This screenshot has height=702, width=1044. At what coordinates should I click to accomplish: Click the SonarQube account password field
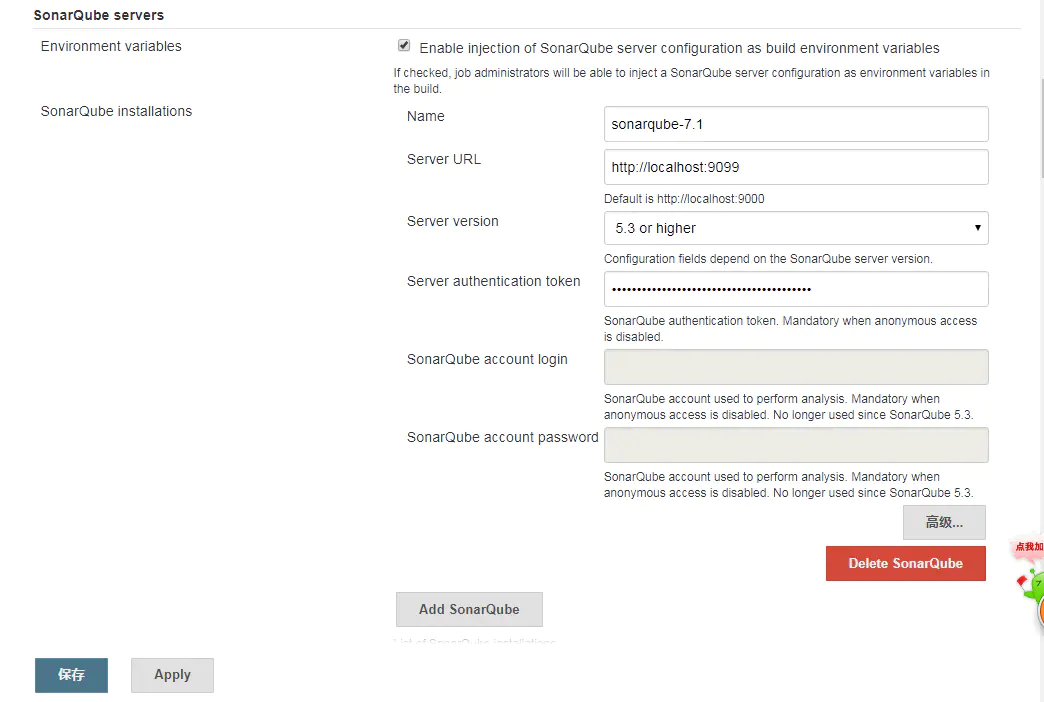click(x=796, y=445)
